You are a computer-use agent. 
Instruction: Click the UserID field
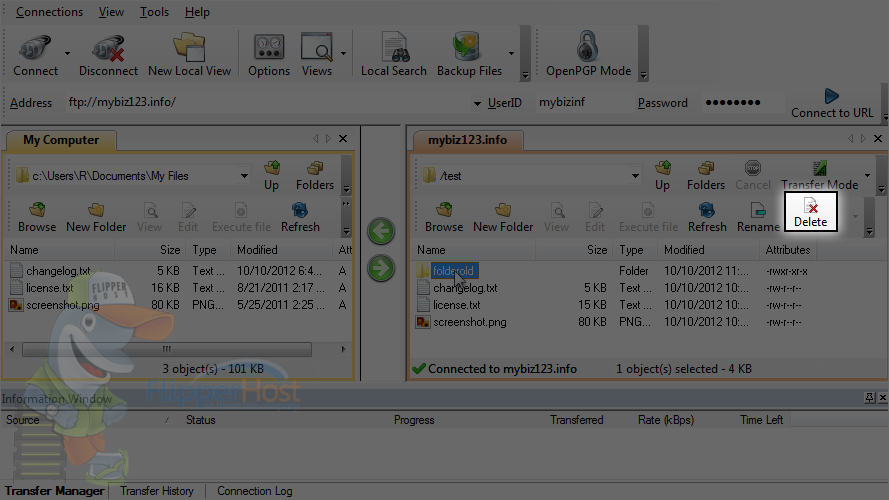tap(583, 103)
